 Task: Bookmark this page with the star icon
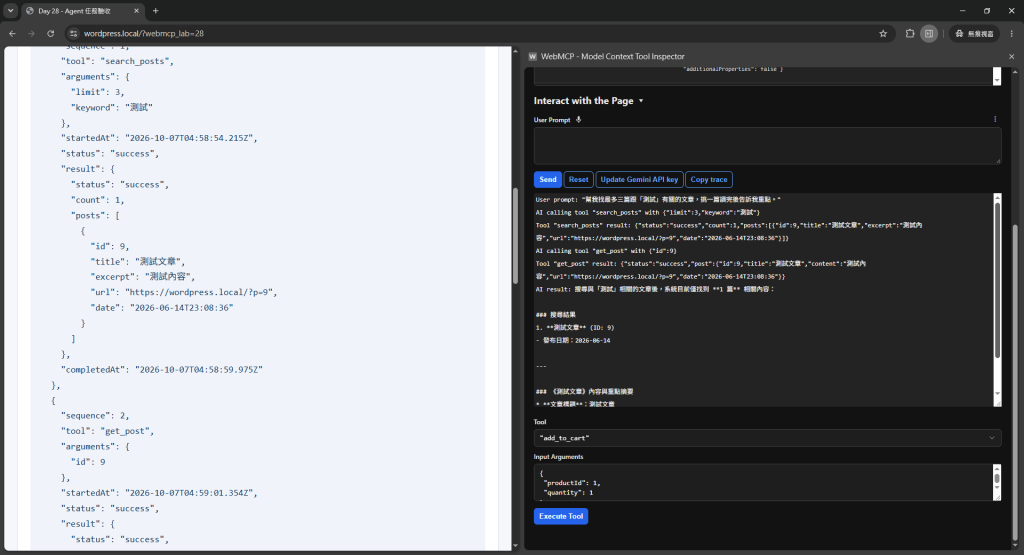click(883, 33)
